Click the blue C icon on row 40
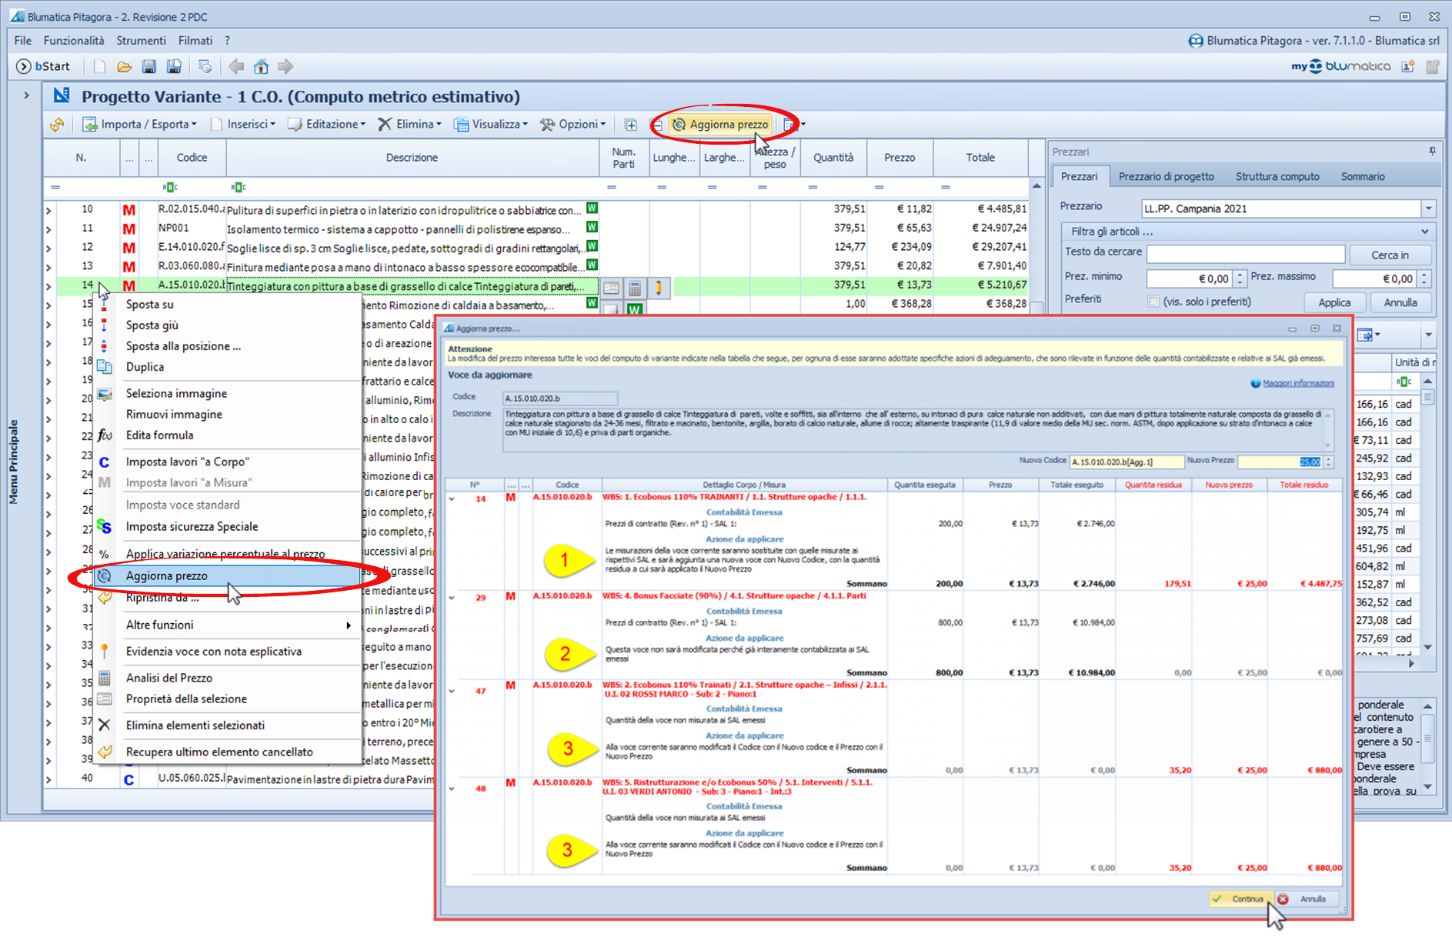This screenshot has width=1452, height=937. pos(129,779)
